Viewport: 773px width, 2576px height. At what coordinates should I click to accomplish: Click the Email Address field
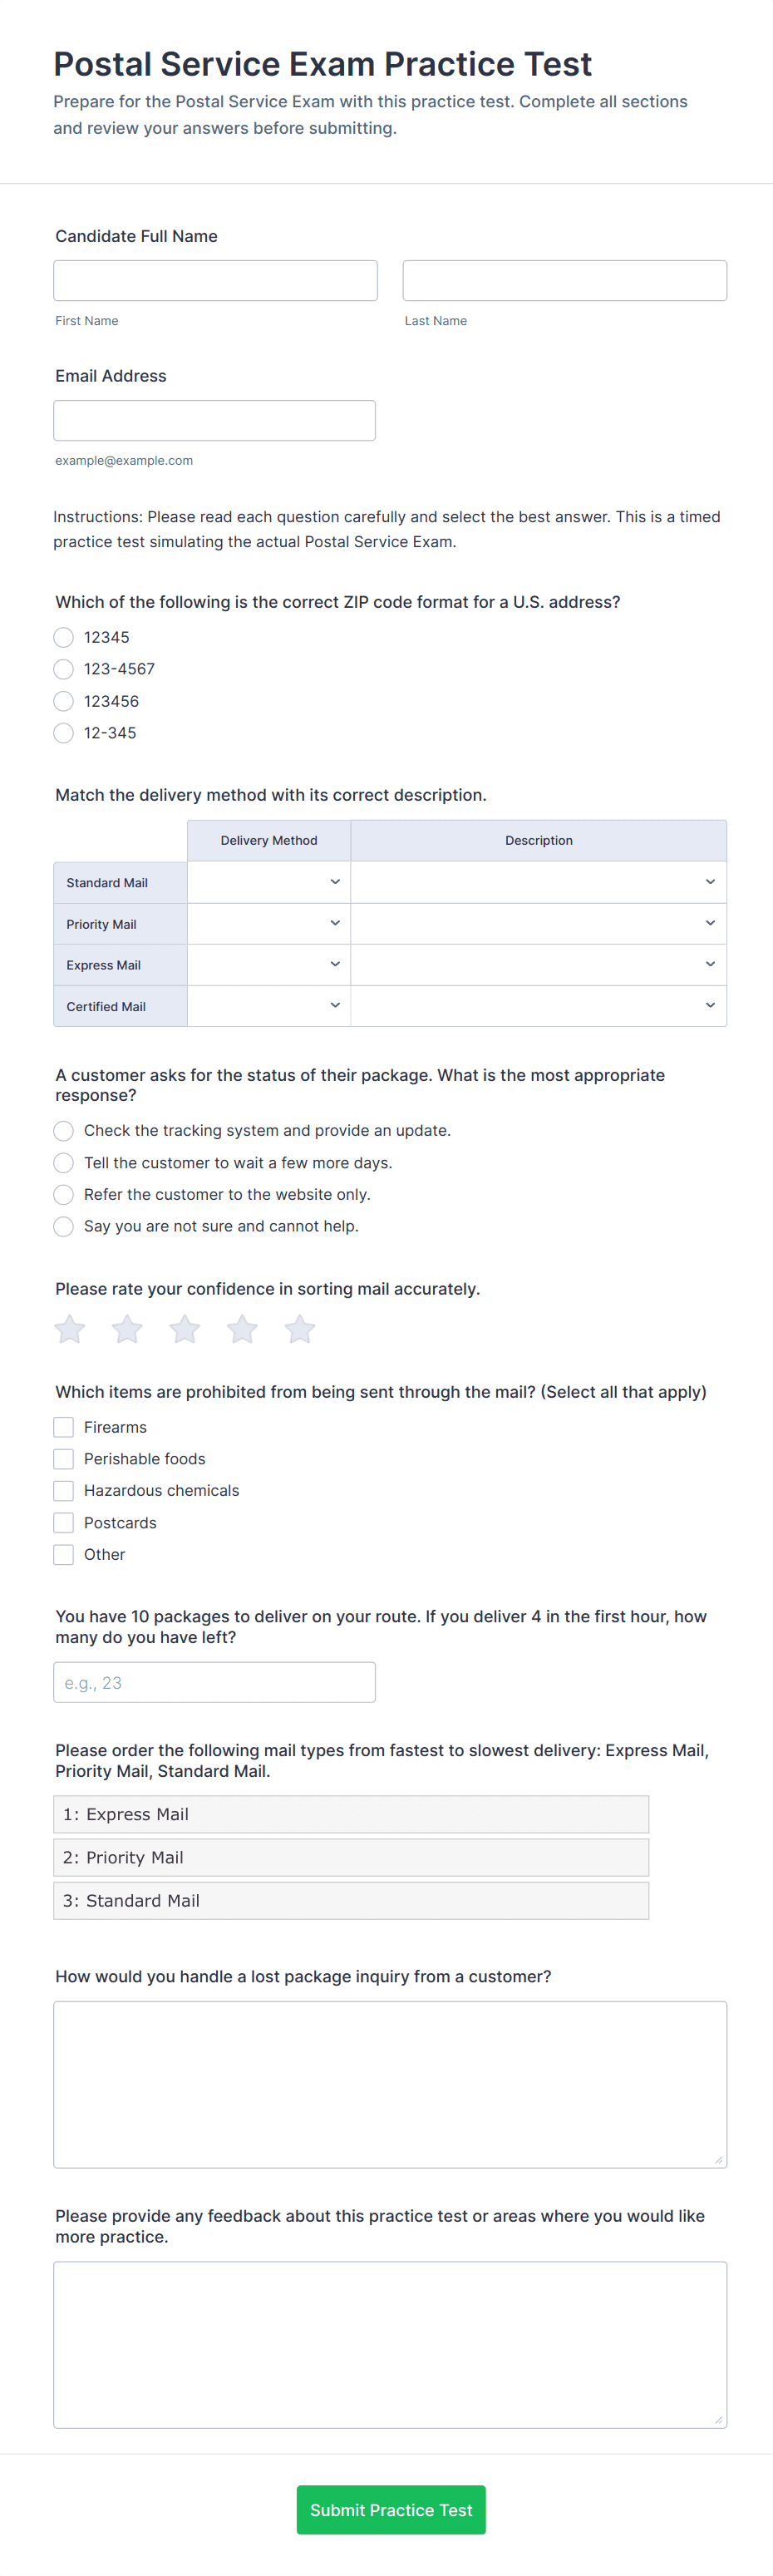point(215,421)
